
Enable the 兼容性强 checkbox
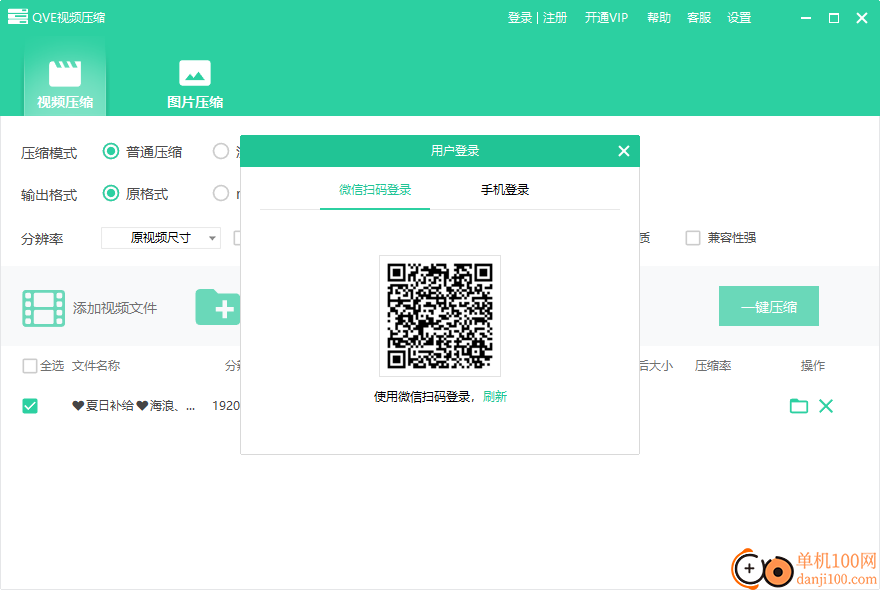click(693, 238)
